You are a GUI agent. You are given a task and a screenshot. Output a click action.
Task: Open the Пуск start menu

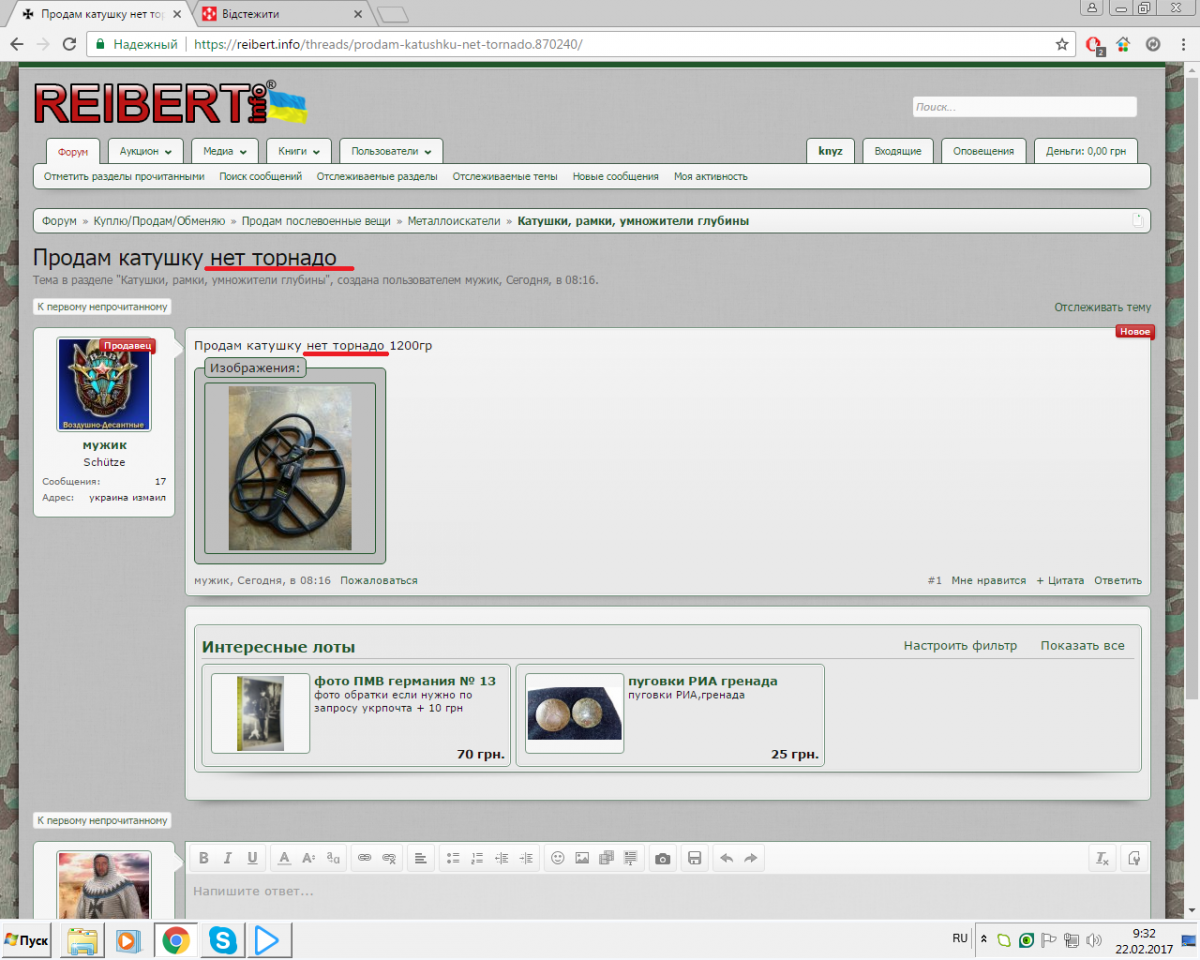click(x=27, y=940)
